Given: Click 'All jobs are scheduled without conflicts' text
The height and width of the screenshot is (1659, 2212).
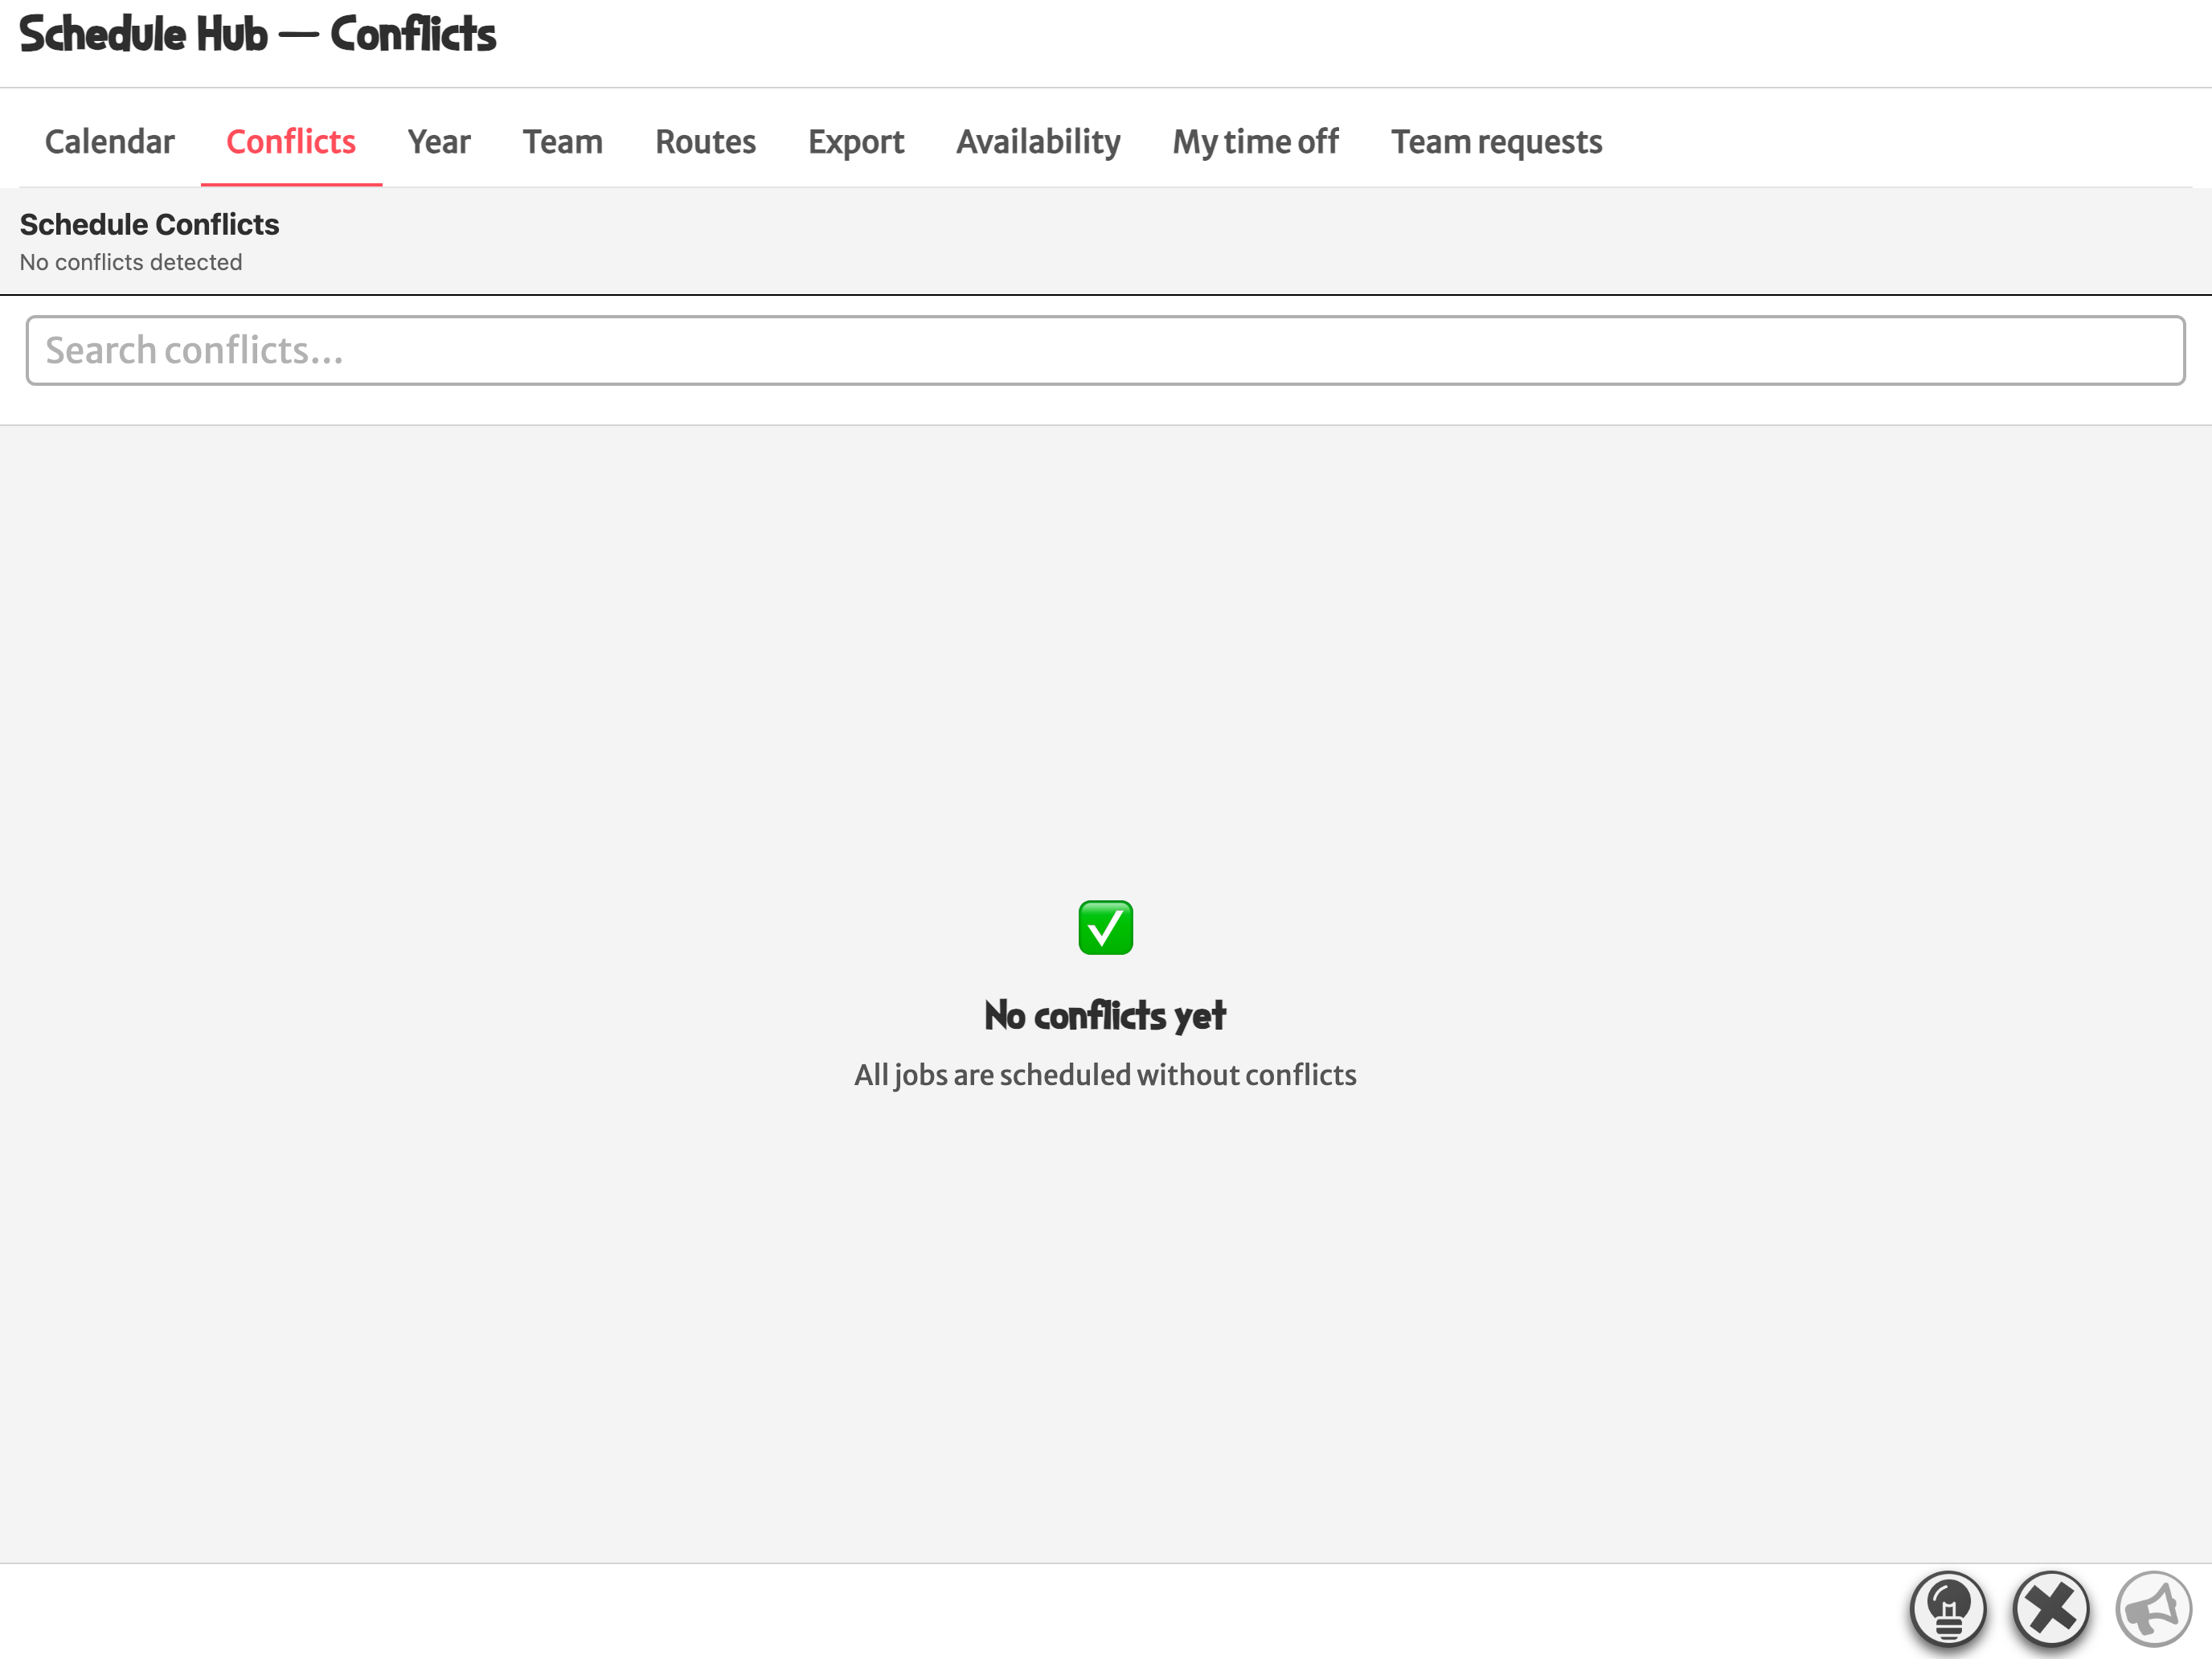Looking at the screenshot, I should tap(1106, 1075).
